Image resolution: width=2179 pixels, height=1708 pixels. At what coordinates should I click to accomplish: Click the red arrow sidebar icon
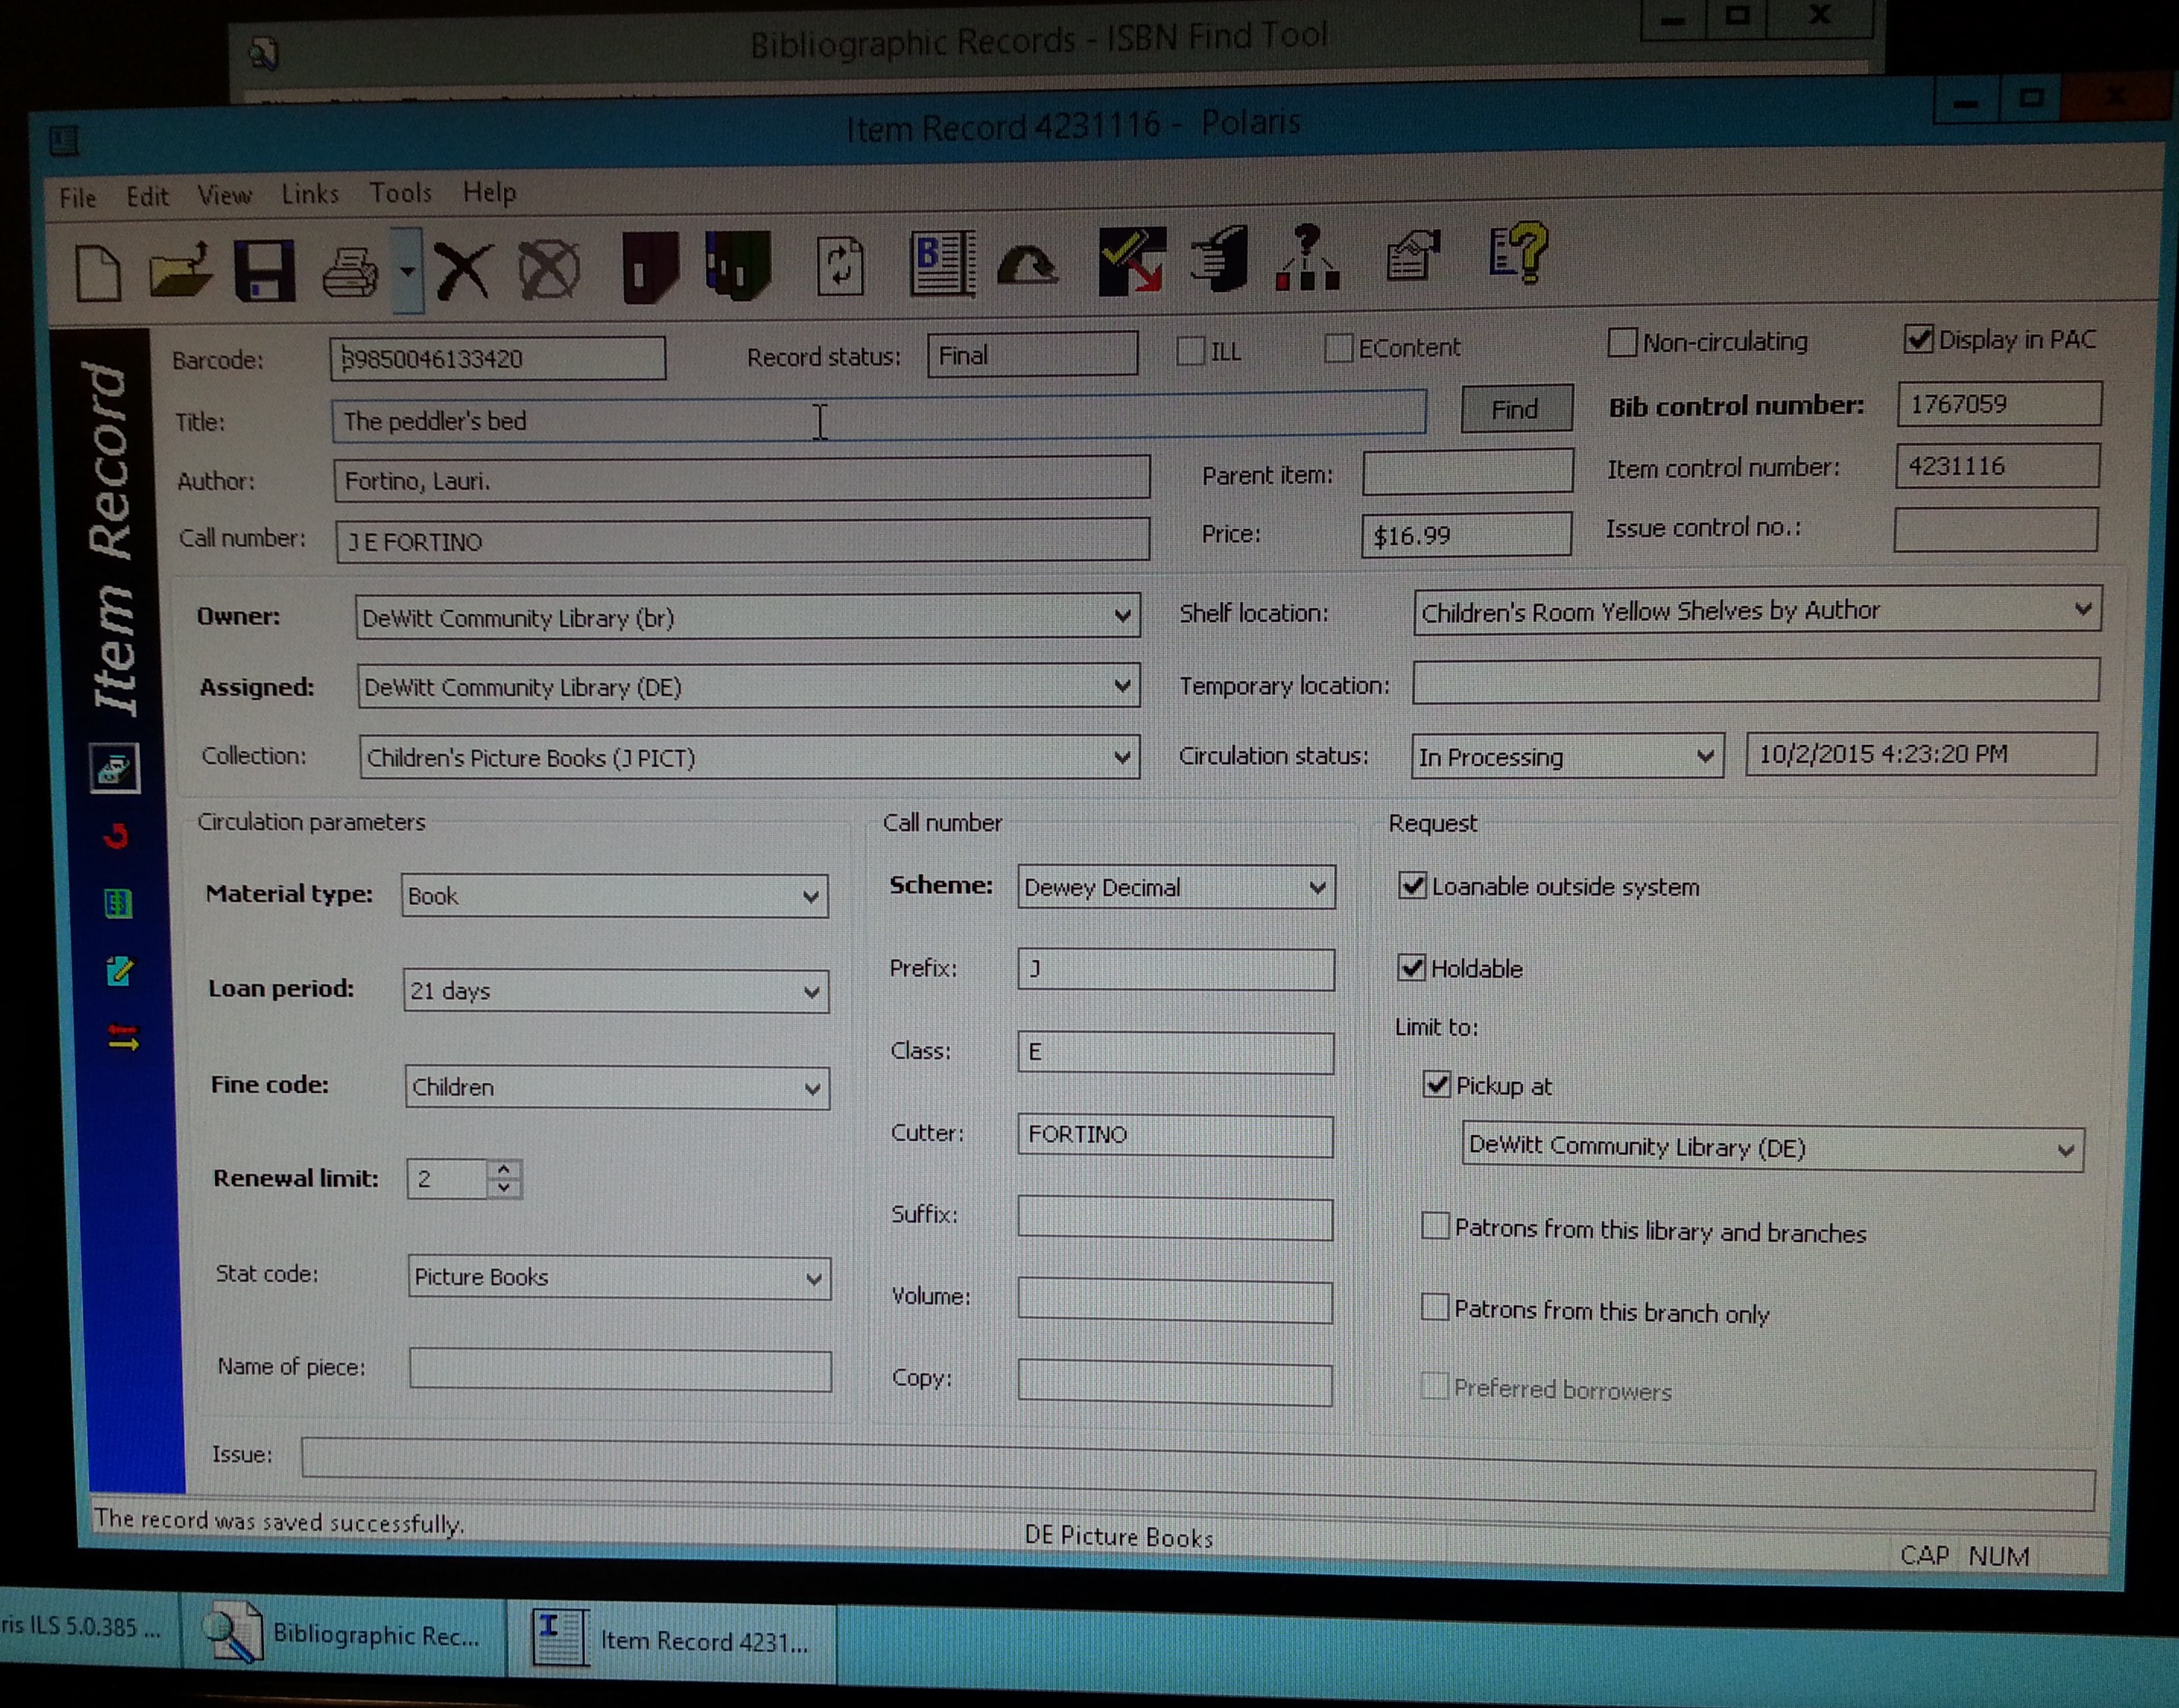click(x=117, y=835)
